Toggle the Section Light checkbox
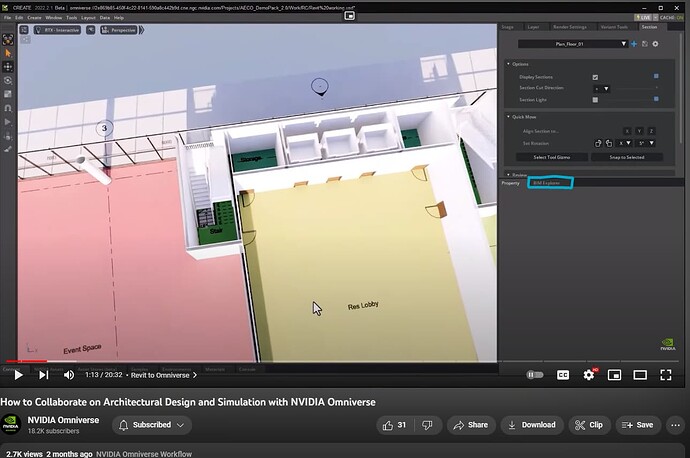This screenshot has width=690, height=458. coord(595,100)
